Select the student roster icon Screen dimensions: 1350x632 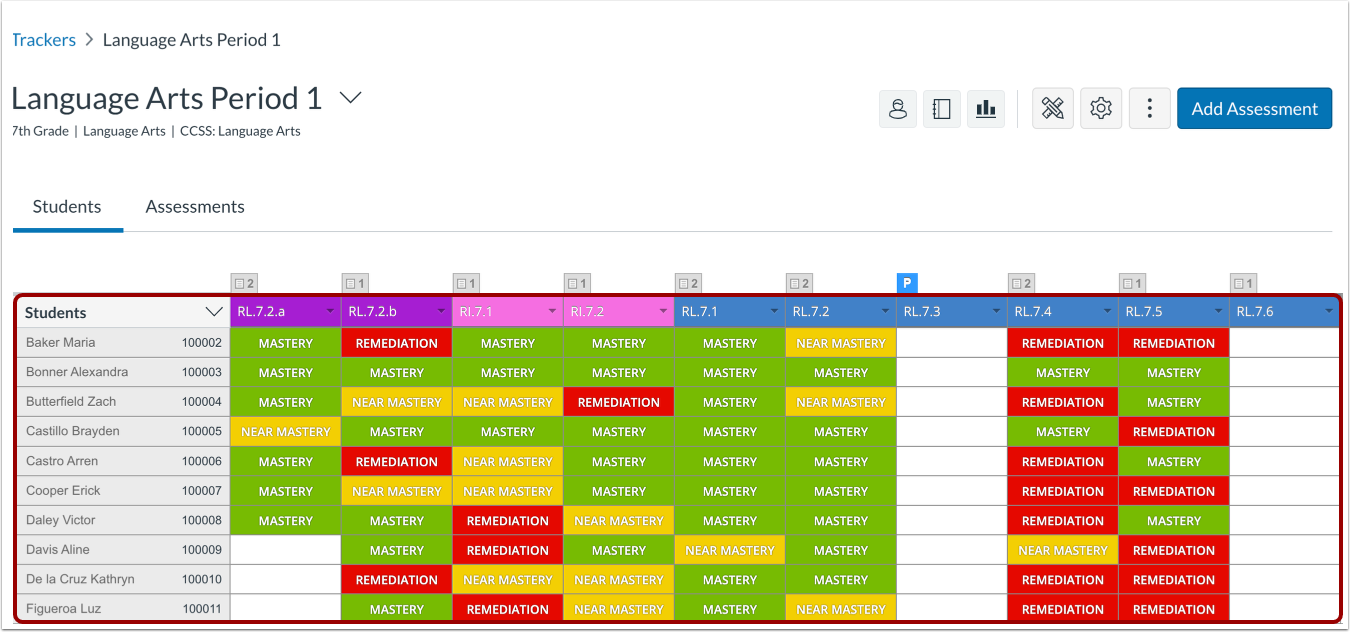point(897,108)
